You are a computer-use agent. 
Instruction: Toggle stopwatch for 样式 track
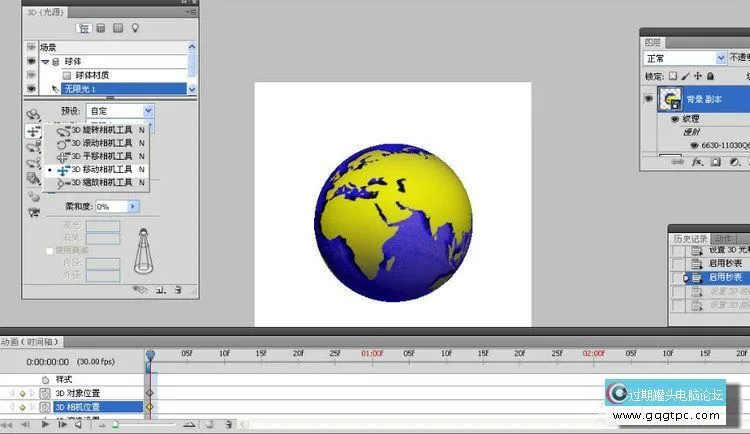(45, 380)
